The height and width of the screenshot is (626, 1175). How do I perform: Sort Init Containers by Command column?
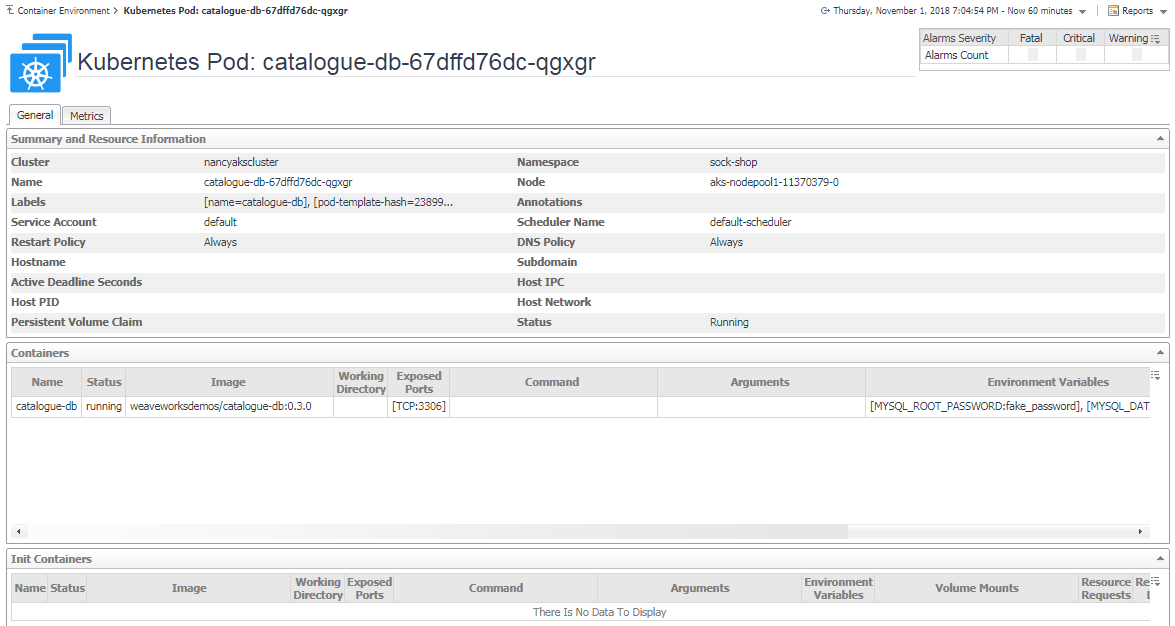point(495,588)
